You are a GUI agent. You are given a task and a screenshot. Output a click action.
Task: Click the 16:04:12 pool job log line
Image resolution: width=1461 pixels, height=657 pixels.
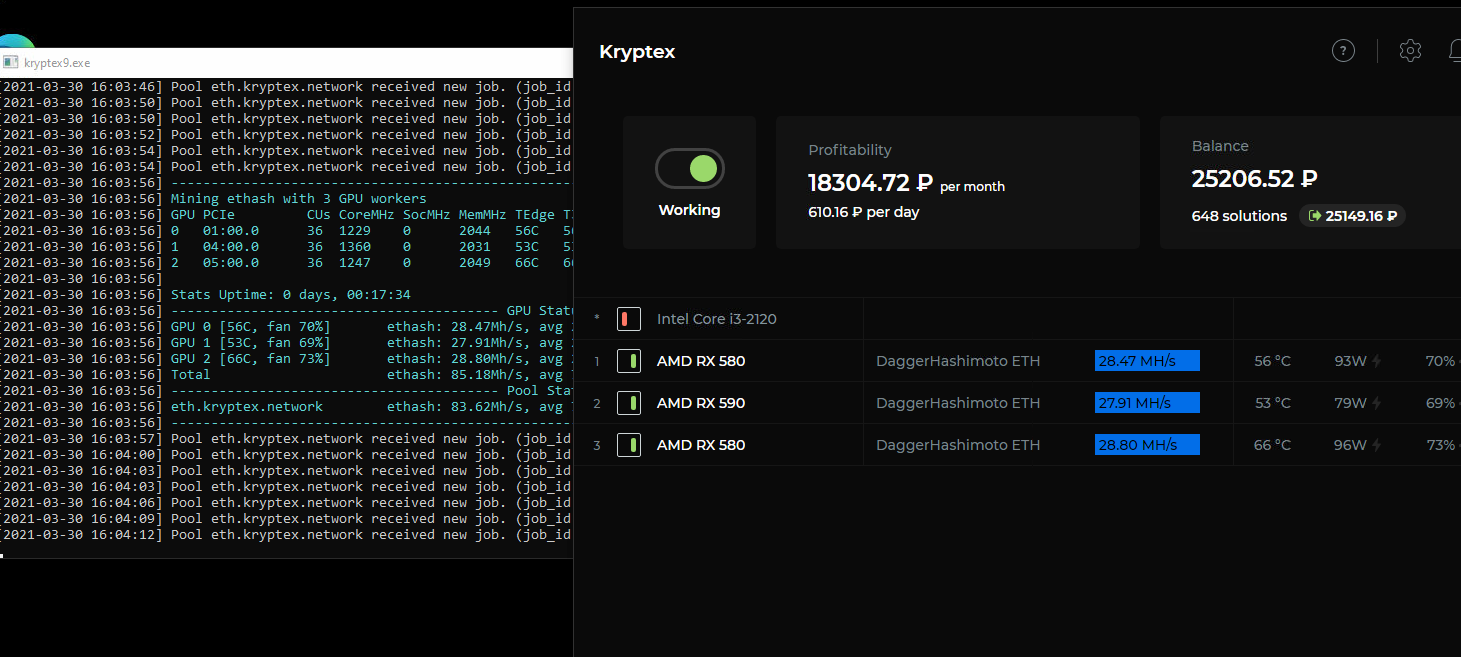click(286, 535)
